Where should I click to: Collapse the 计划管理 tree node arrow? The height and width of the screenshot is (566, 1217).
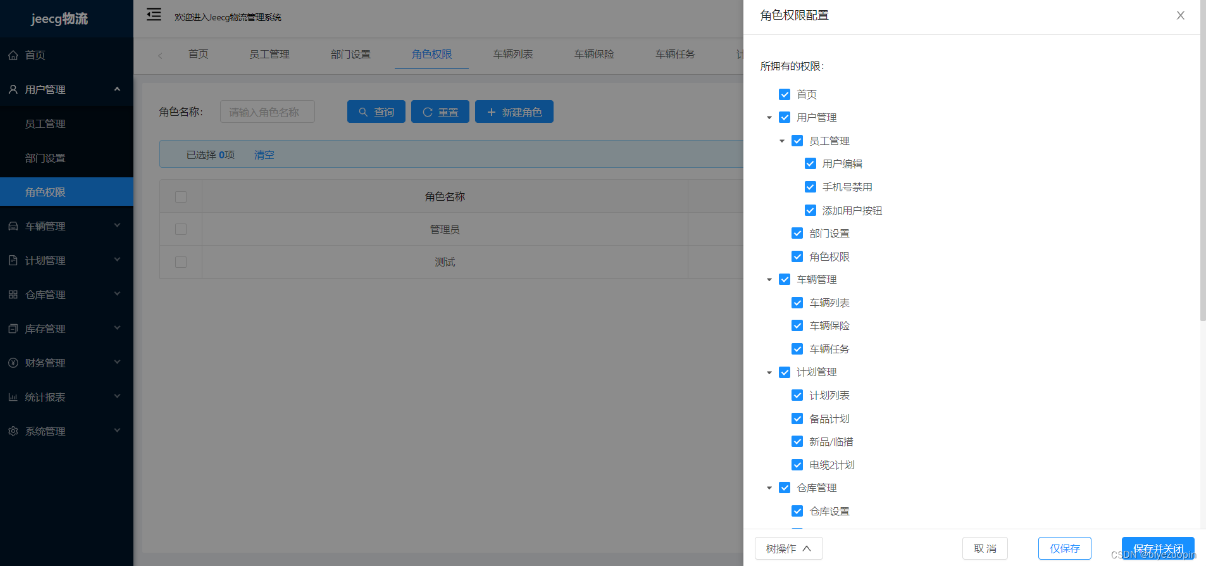click(770, 372)
